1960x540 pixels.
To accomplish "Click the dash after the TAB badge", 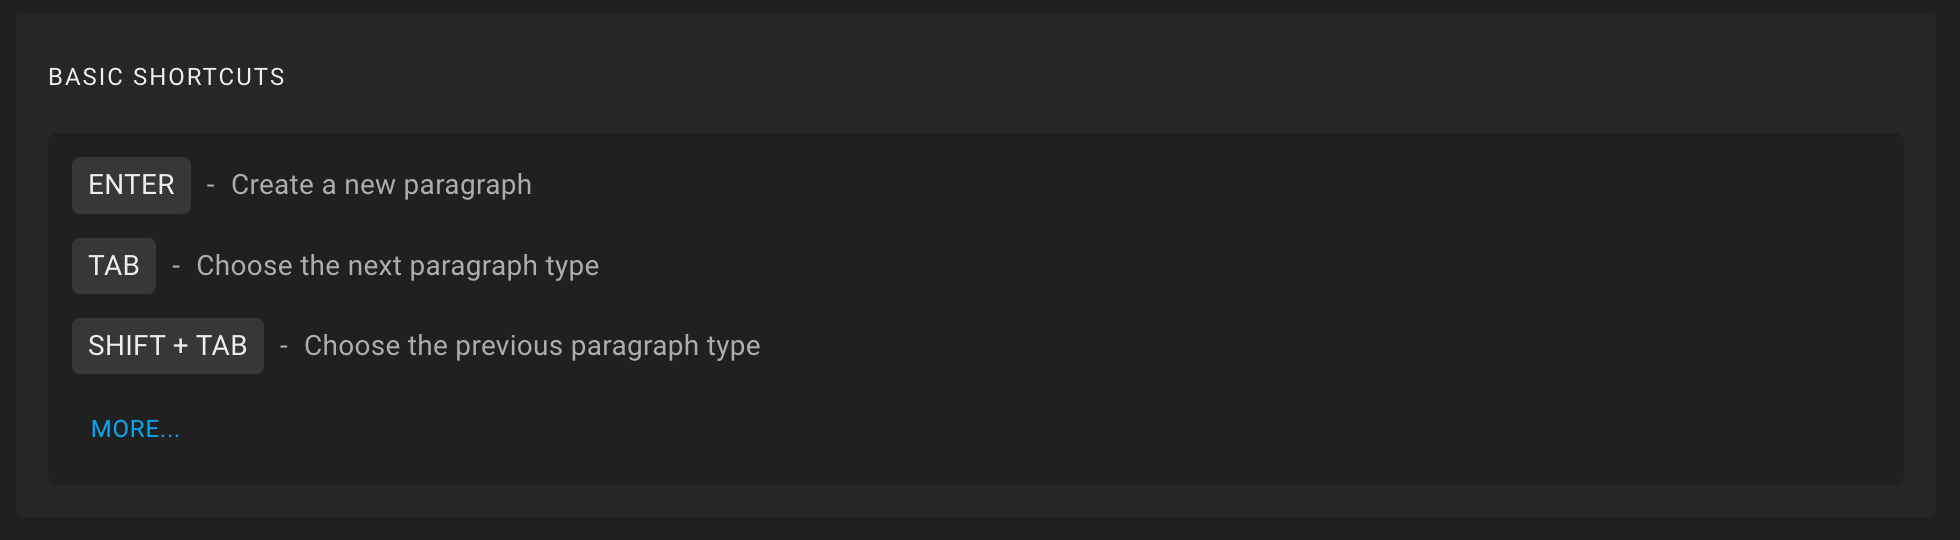I will click(176, 266).
